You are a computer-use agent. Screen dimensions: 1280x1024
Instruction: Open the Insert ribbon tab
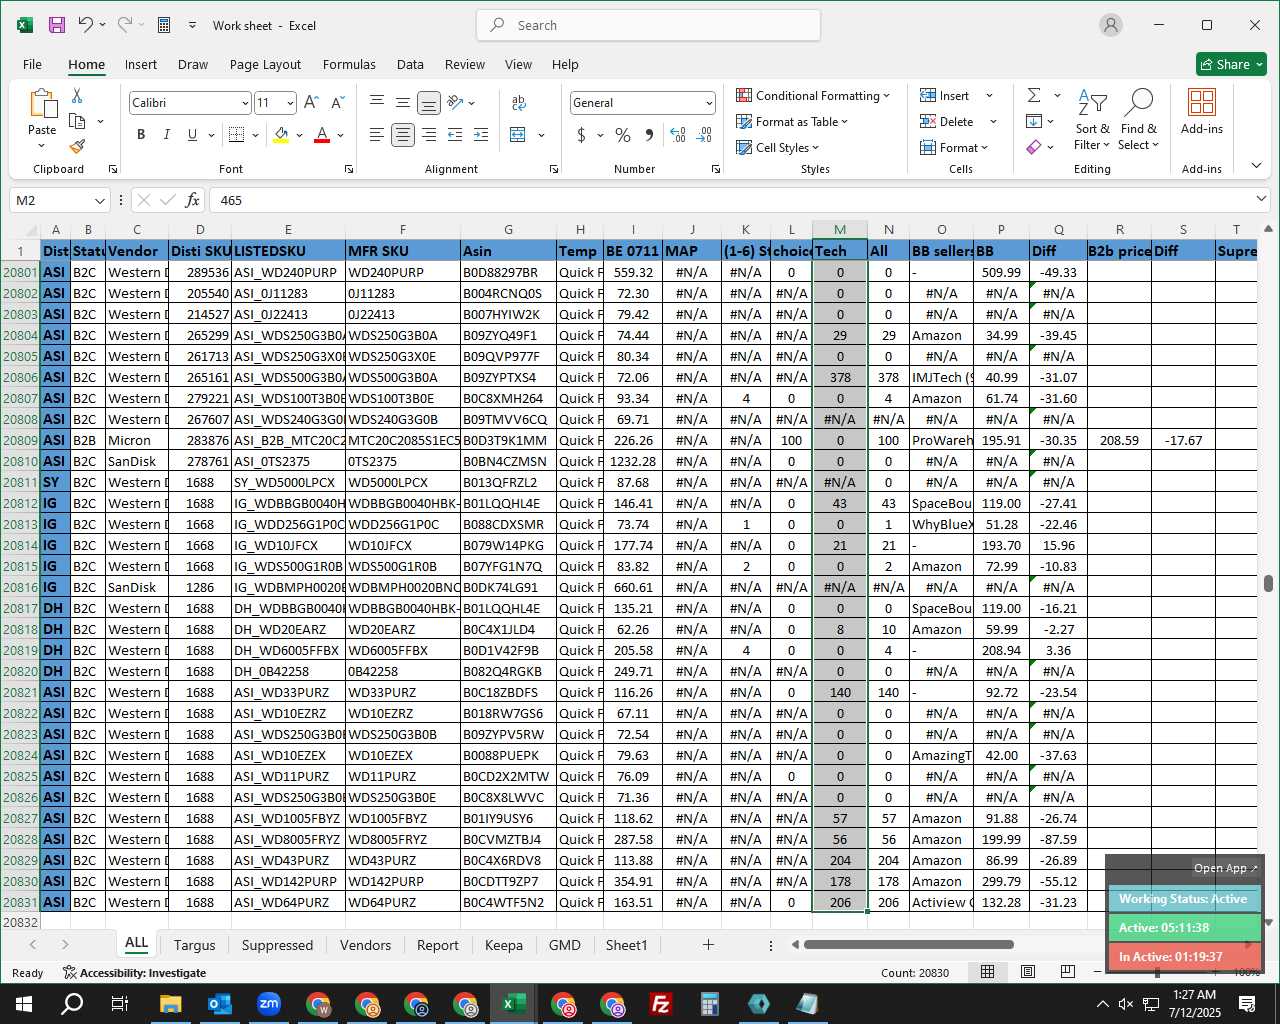click(x=141, y=64)
